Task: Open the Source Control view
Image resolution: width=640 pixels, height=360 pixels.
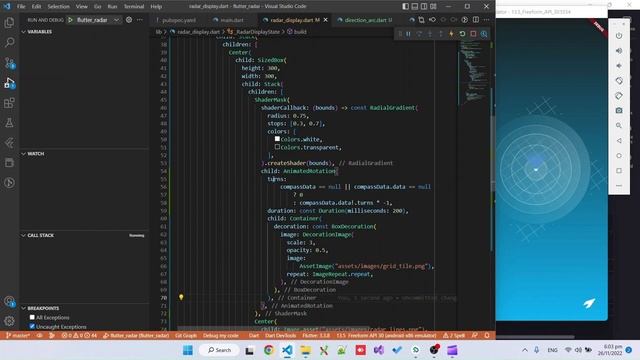Action: tap(9, 62)
